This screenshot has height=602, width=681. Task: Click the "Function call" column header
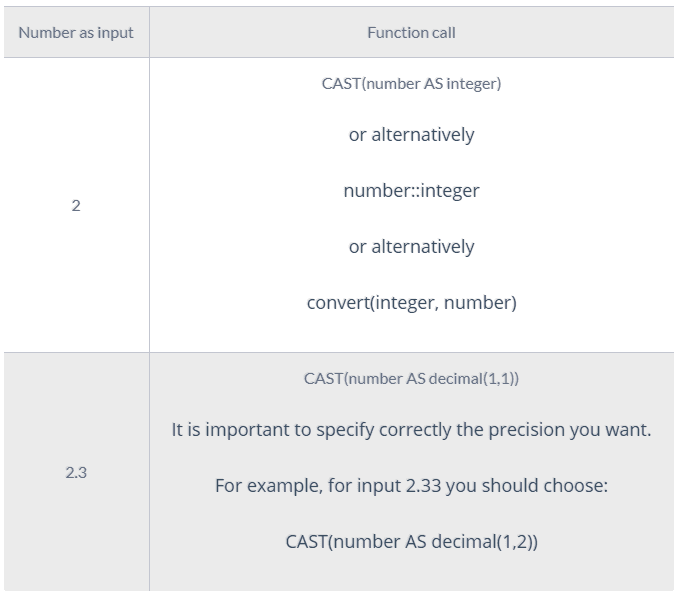pos(411,33)
